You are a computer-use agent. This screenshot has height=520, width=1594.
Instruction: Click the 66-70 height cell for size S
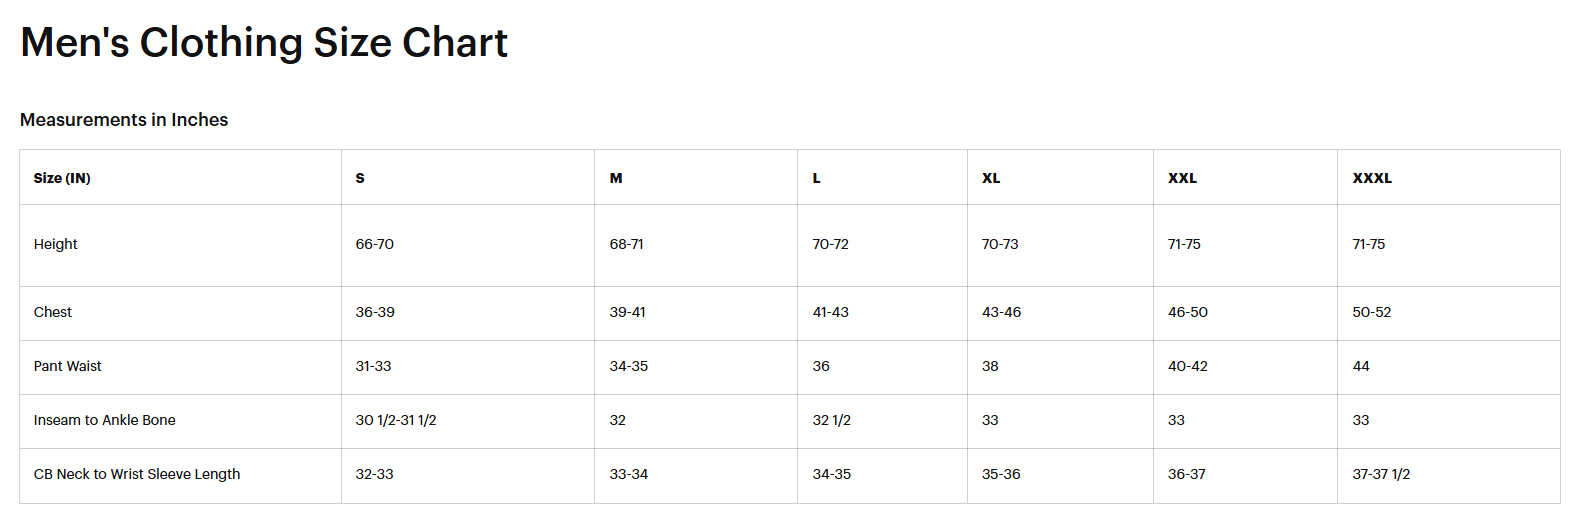click(375, 244)
